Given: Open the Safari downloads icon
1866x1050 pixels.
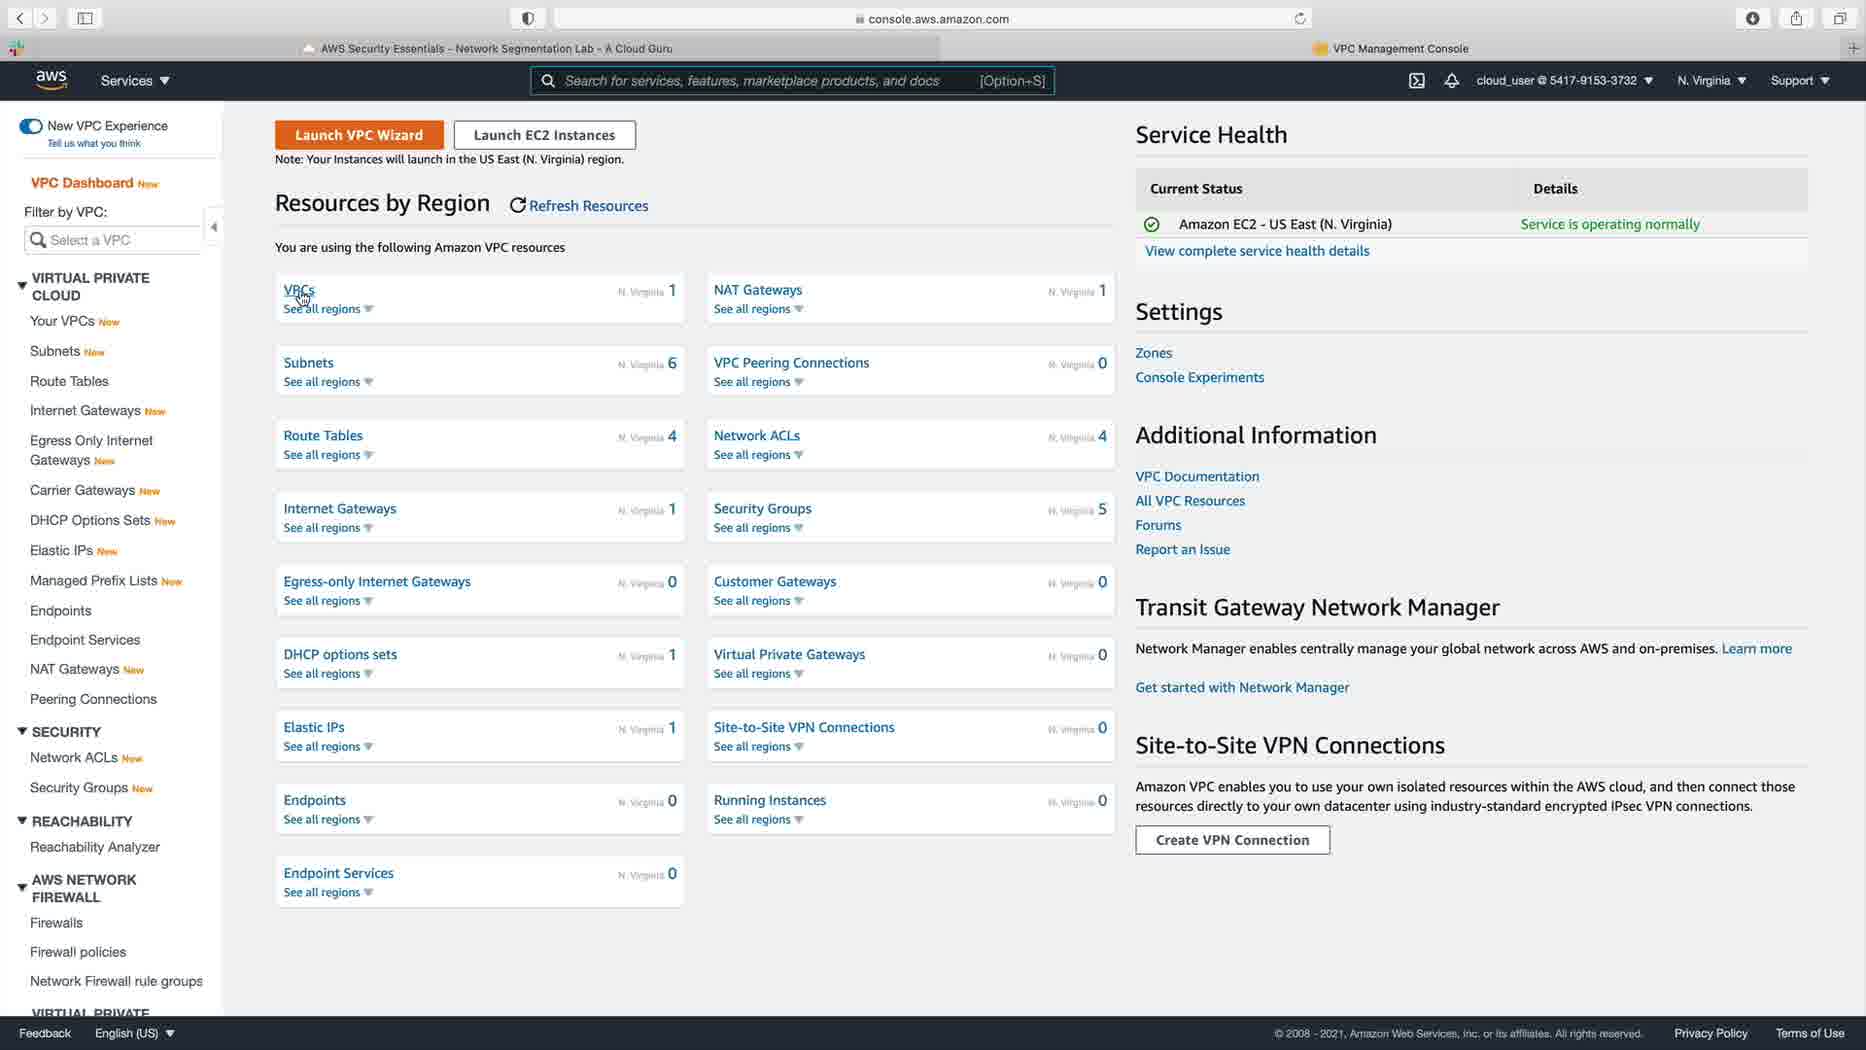Looking at the screenshot, I should click(1753, 18).
